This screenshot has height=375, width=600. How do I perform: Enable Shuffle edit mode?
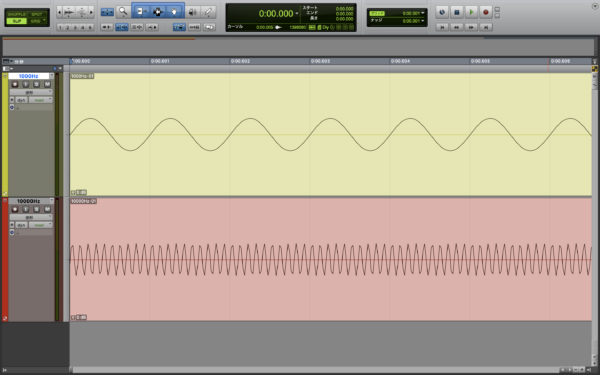click(x=16, y=15)
